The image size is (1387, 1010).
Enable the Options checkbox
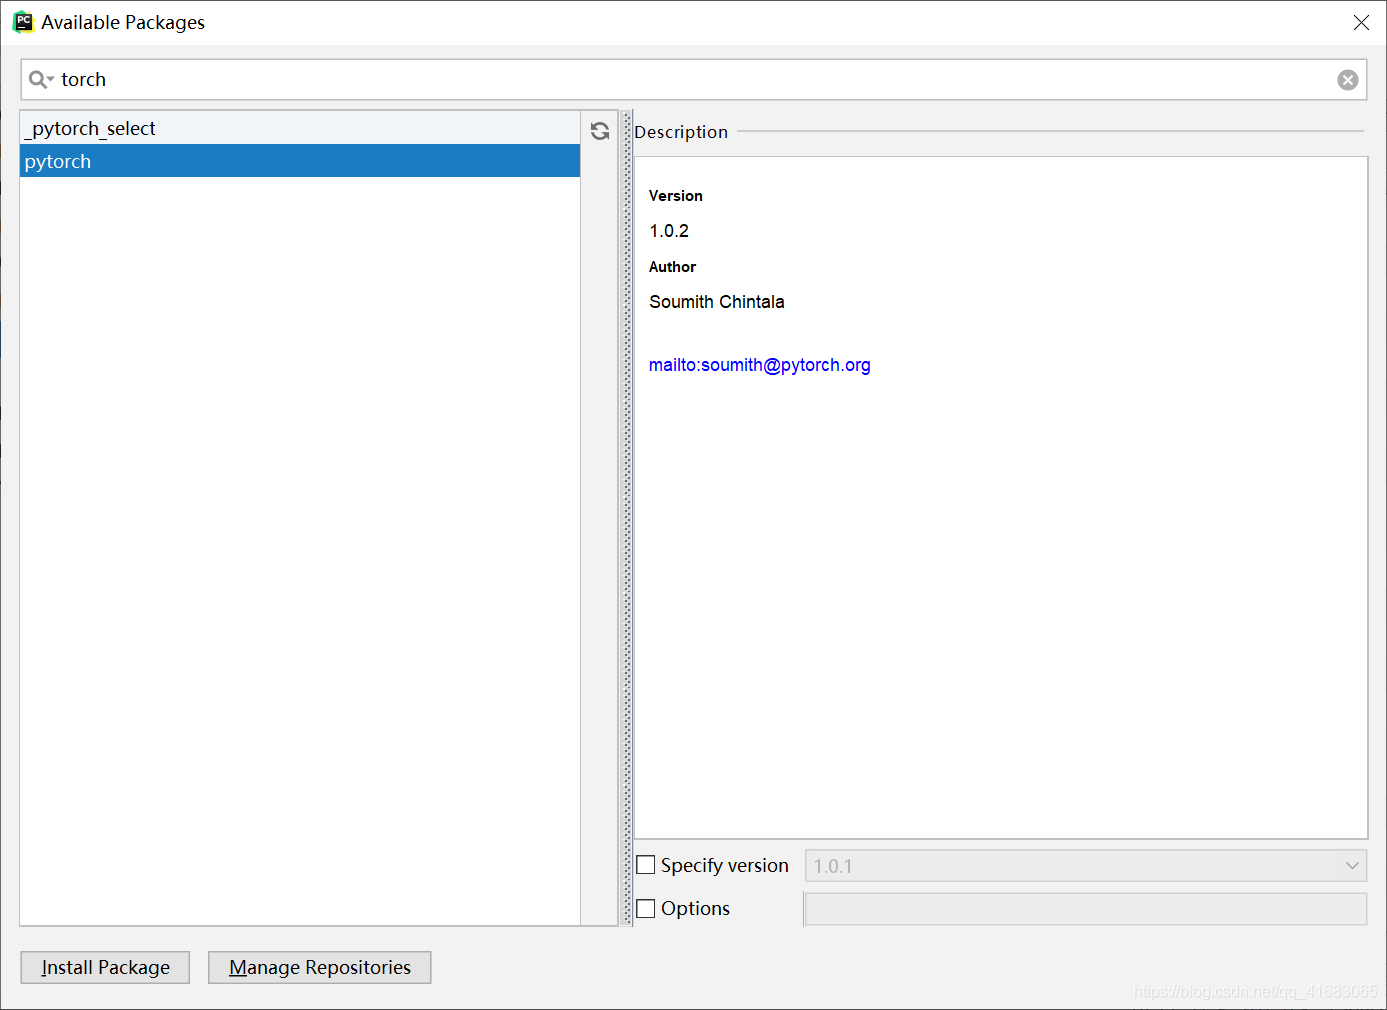pyautogui.click(x=646, y=908)
